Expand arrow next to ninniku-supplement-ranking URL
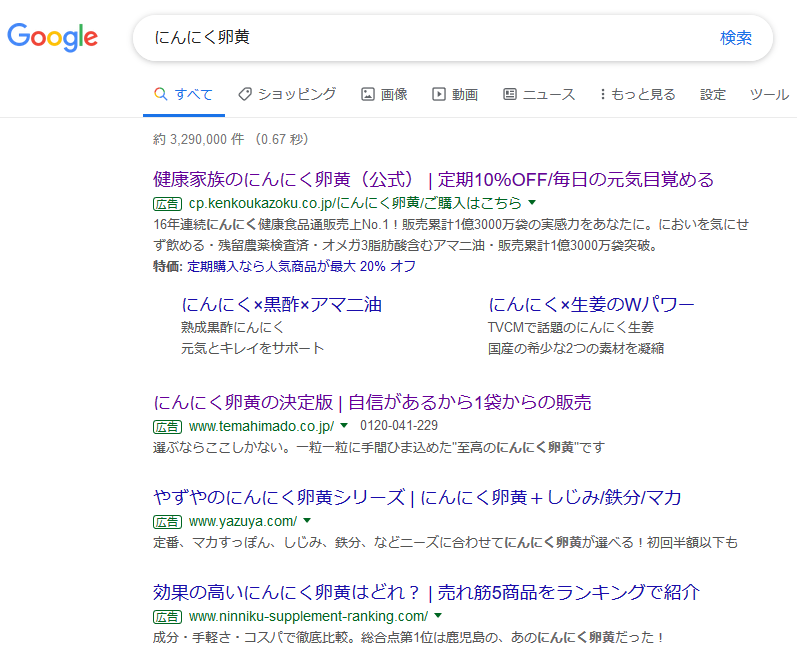 click(x=438, y=615)
